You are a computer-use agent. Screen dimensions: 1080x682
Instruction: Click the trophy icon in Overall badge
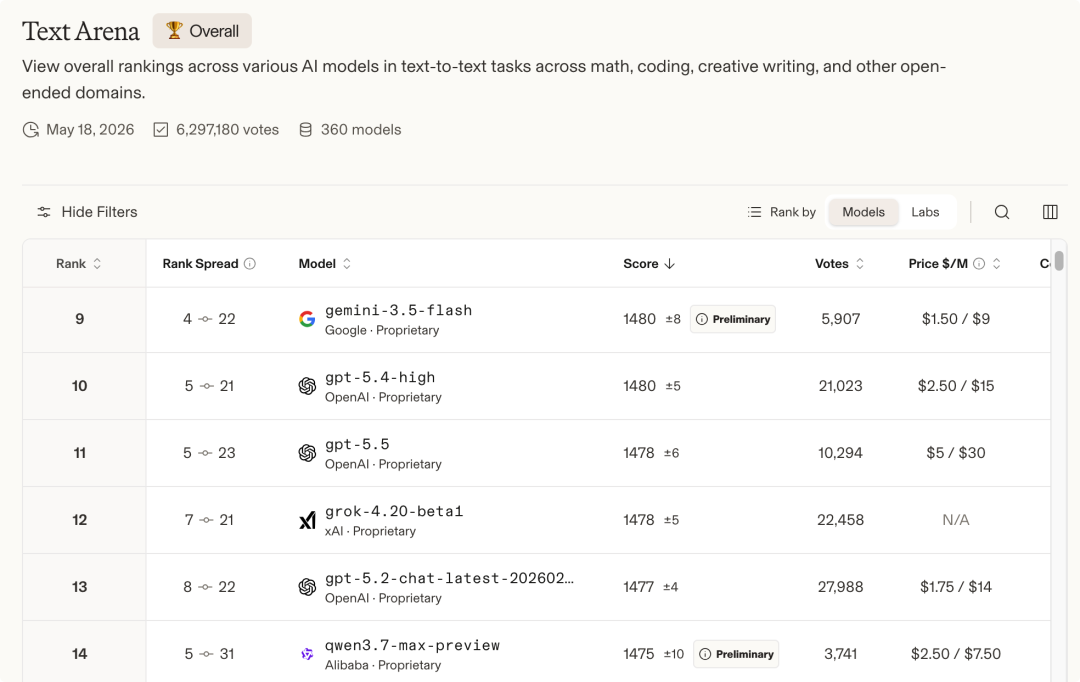174,30
